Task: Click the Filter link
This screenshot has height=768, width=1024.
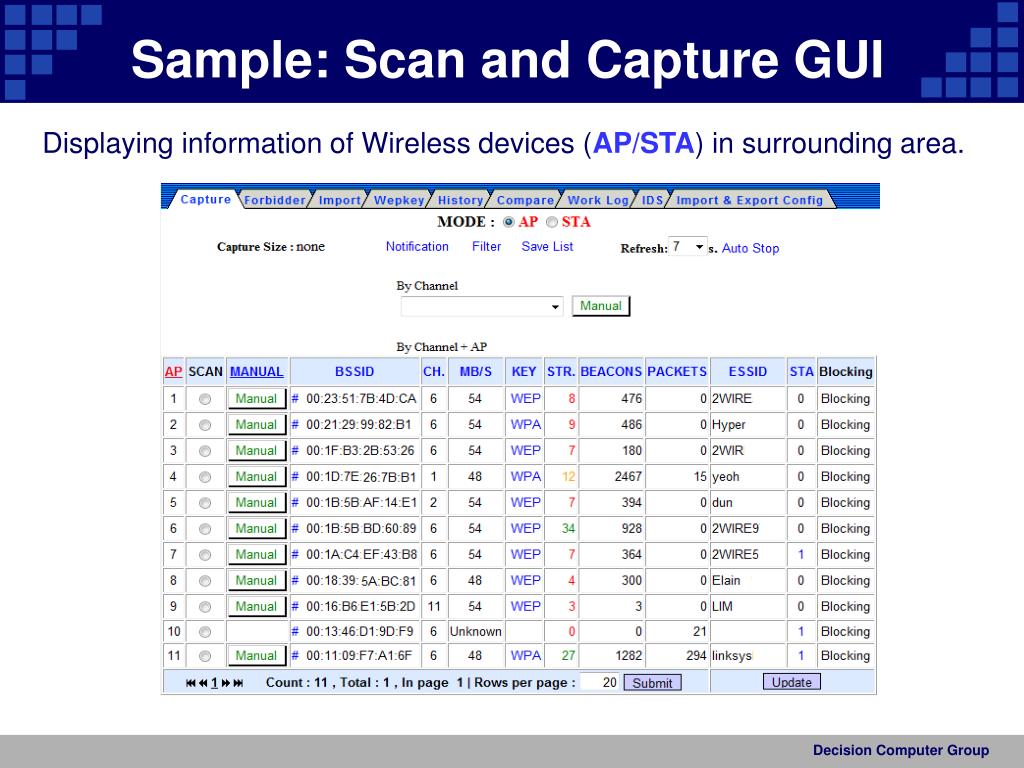Action: [487, 246]
